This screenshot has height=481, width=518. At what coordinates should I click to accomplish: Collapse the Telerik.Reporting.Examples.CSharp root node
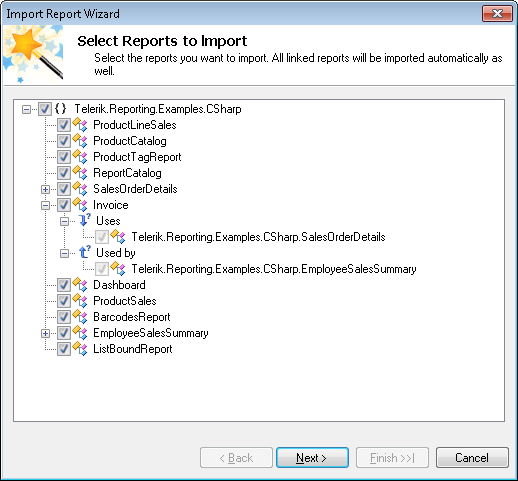26,109
